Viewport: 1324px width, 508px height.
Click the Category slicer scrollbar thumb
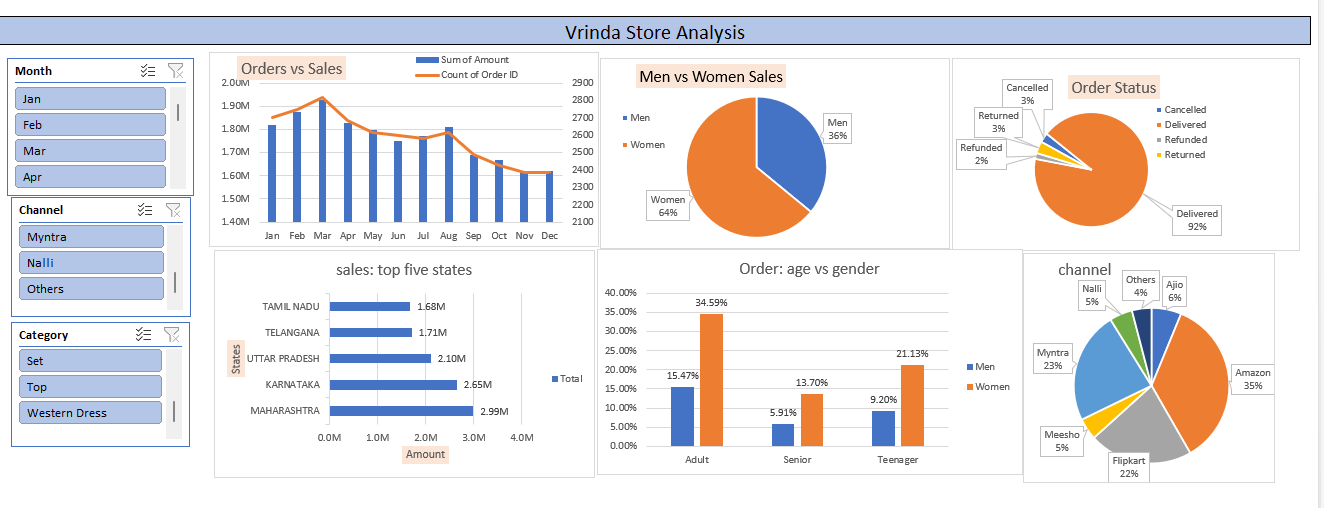coord(174,411)
